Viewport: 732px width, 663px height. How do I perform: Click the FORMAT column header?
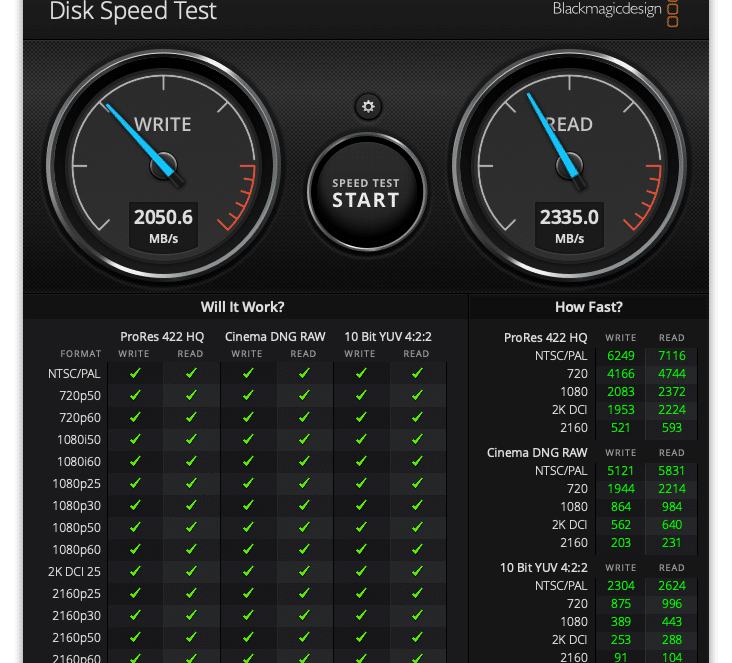point(80,354)
